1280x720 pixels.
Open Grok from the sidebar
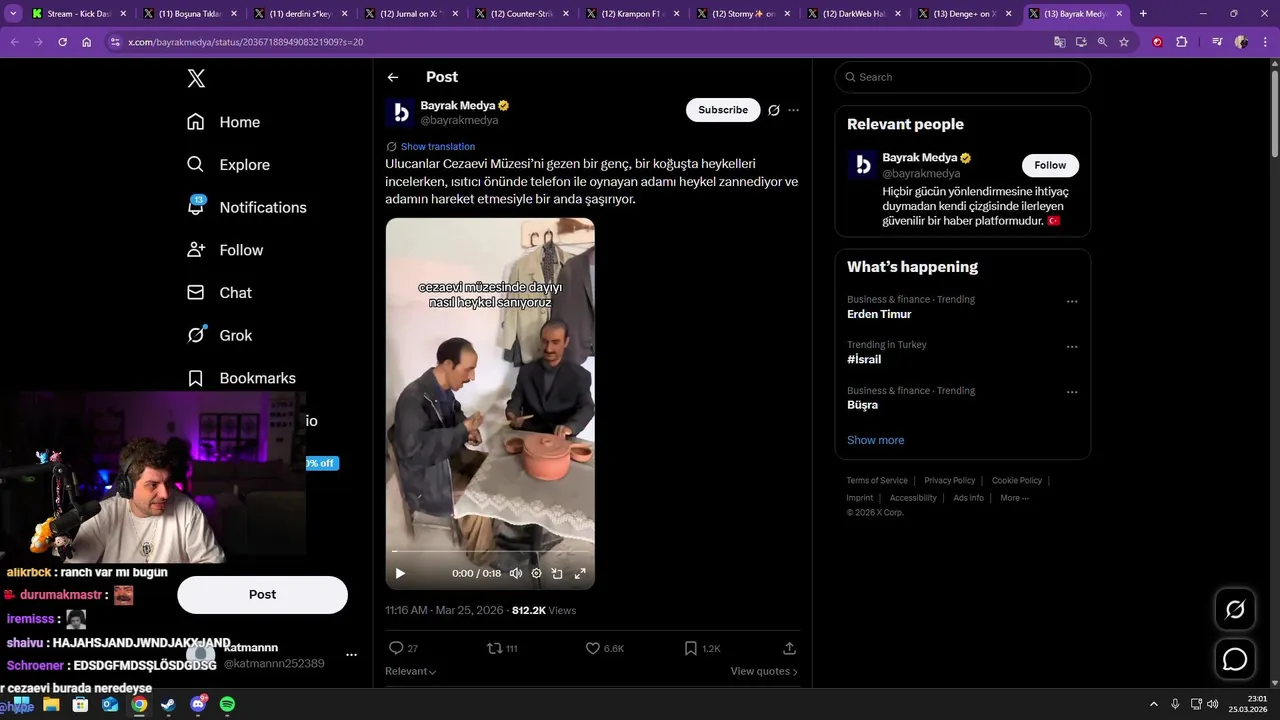tap(235, 335)
